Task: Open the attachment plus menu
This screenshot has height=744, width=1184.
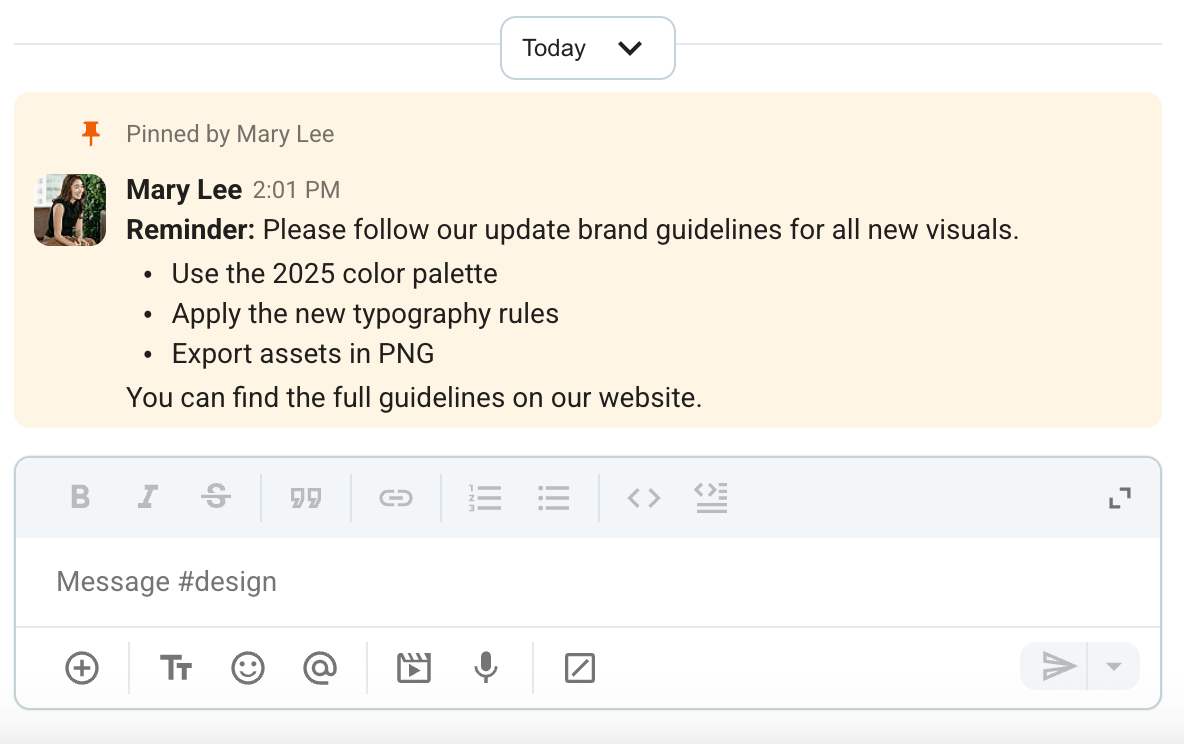Action: (81, 667)
